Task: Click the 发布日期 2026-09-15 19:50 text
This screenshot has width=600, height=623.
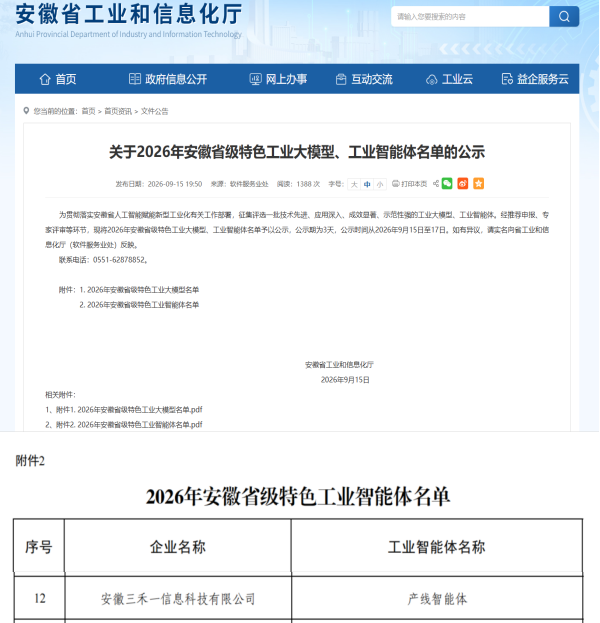Action: click(x=159, y=184)
